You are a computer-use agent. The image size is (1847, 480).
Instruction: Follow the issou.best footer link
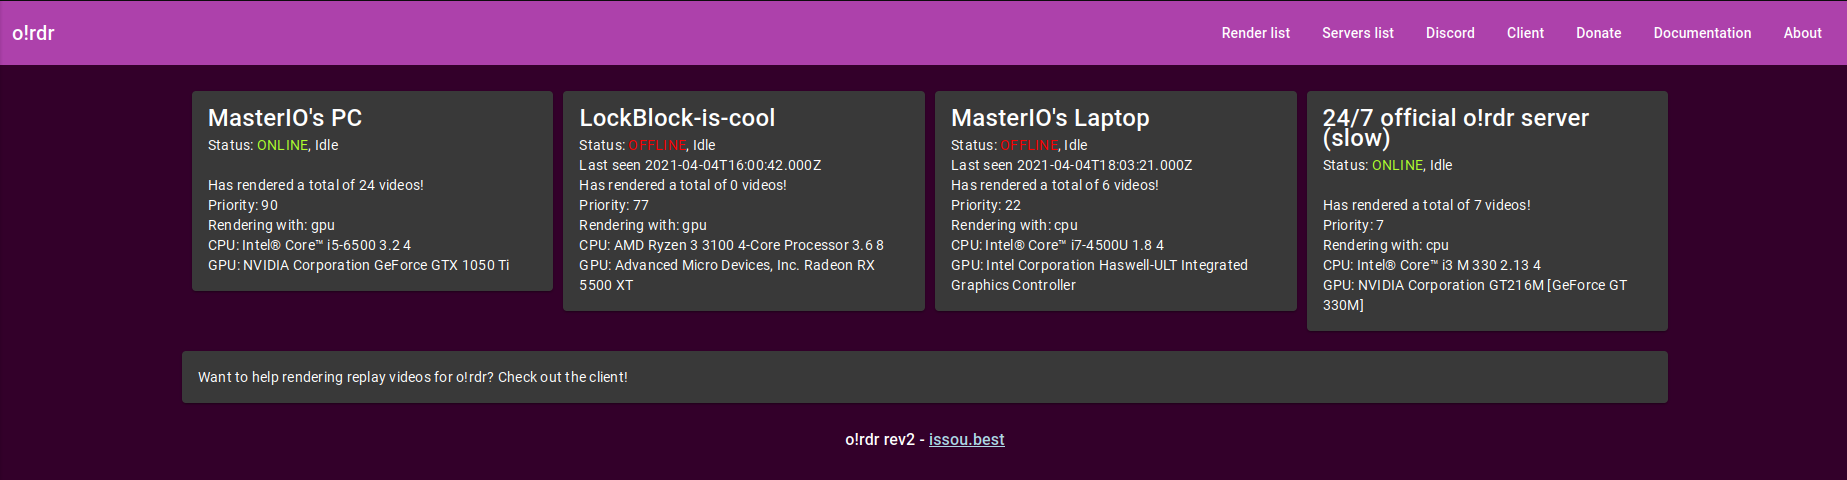[966, 439]
